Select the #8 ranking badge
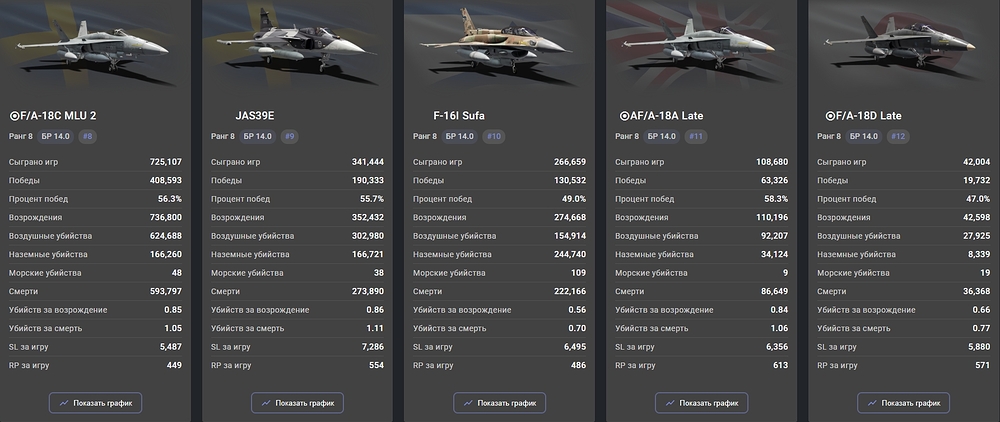The height and width of the screenshot is (422, 1000). tap(88, 136)
